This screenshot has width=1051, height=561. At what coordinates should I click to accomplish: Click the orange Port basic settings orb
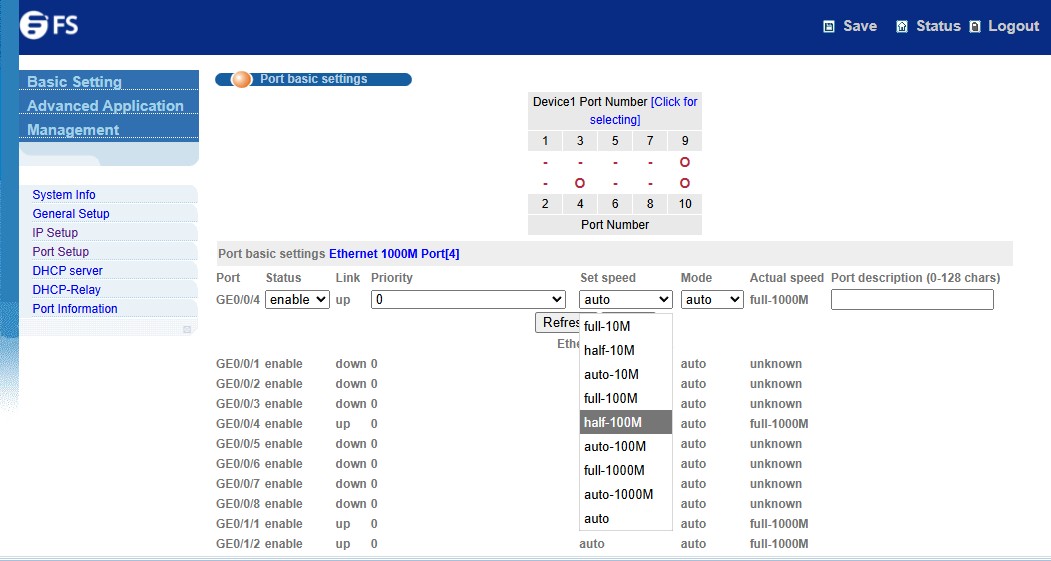coord(241,79)
